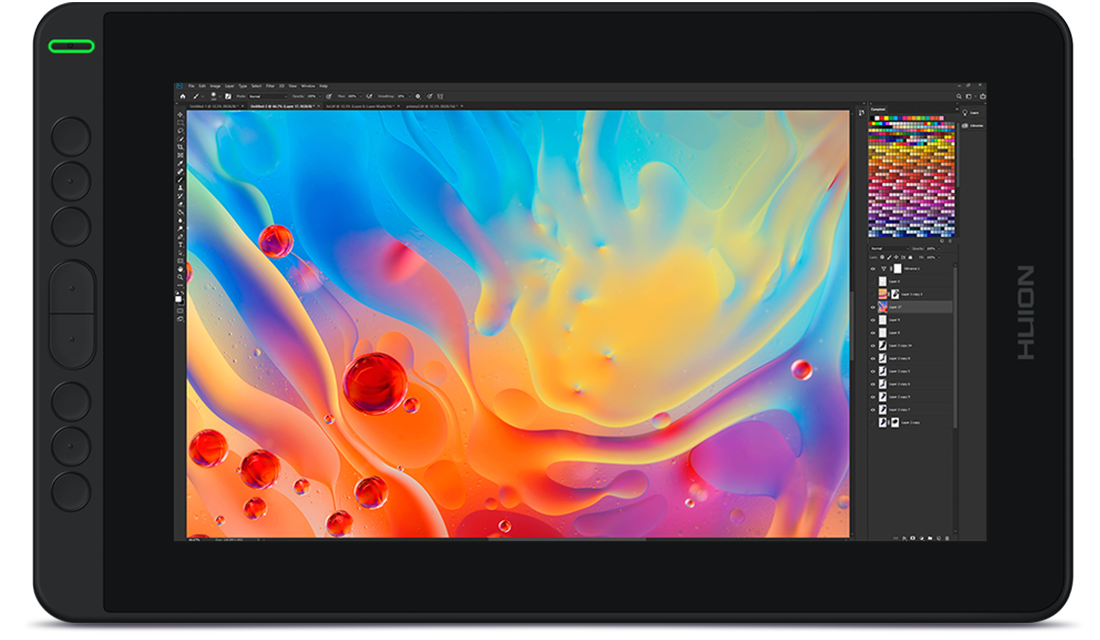Click the Create new group button
Viewport: 1100px width, 640px height.
coord(930,537)
